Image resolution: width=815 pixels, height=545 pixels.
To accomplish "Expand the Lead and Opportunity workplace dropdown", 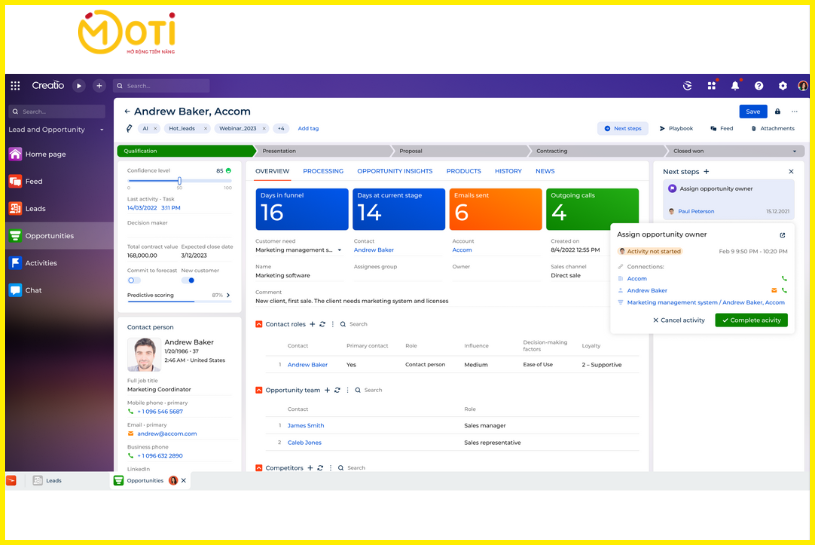I will (x=101, y=130).
